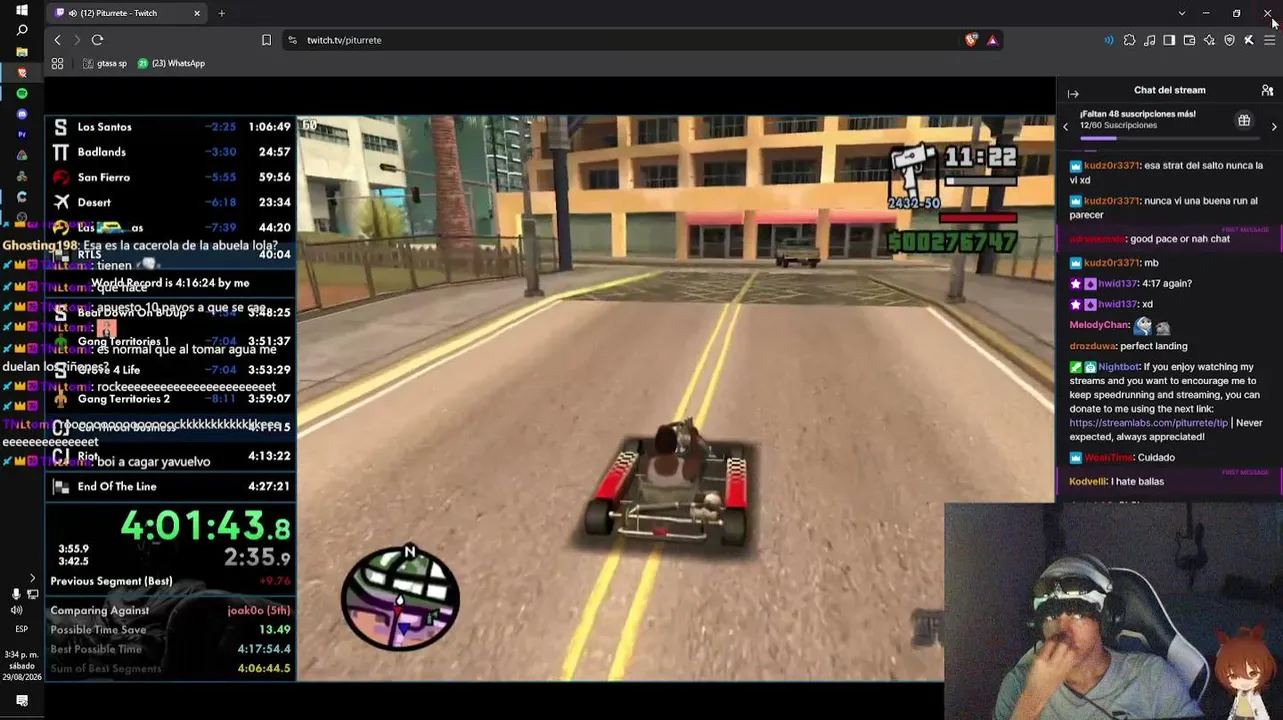The height and width of the screenshot is (720, 1283).
Task: Open the Brave Shields lion icon
Action: point(971,40)
